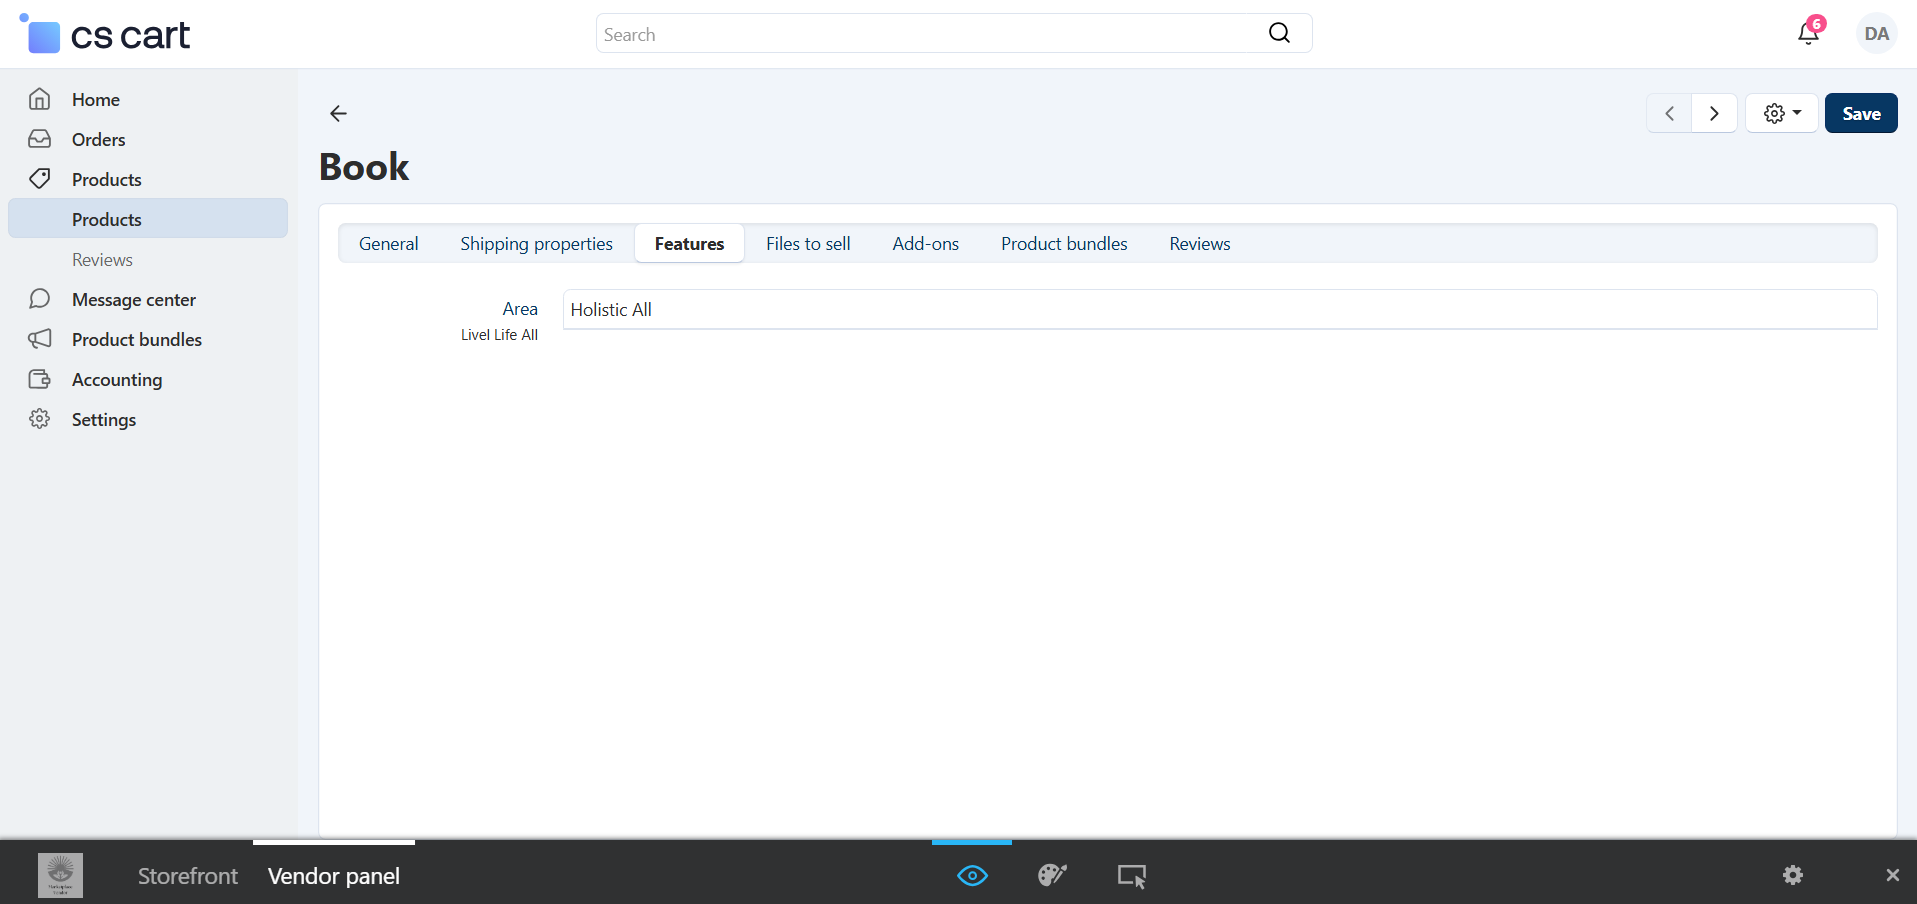Click the back arrow above Book
The image size is (1917, 904).
pyautogui.click(x=338, y=114)
